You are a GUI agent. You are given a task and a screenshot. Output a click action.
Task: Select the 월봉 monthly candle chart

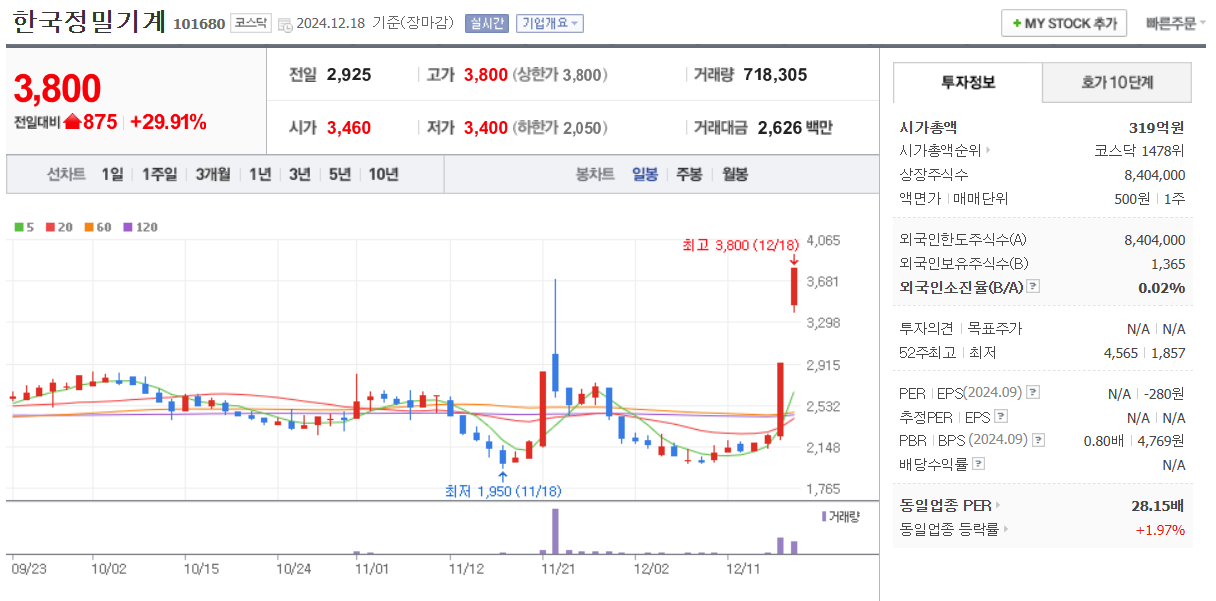point(735,174)
